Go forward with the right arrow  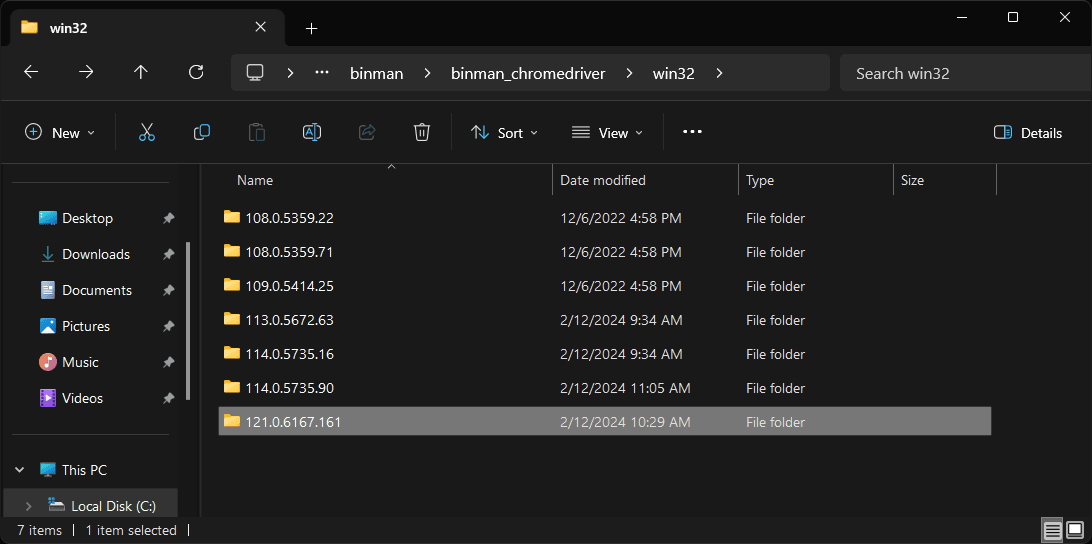tap(86, 72)
